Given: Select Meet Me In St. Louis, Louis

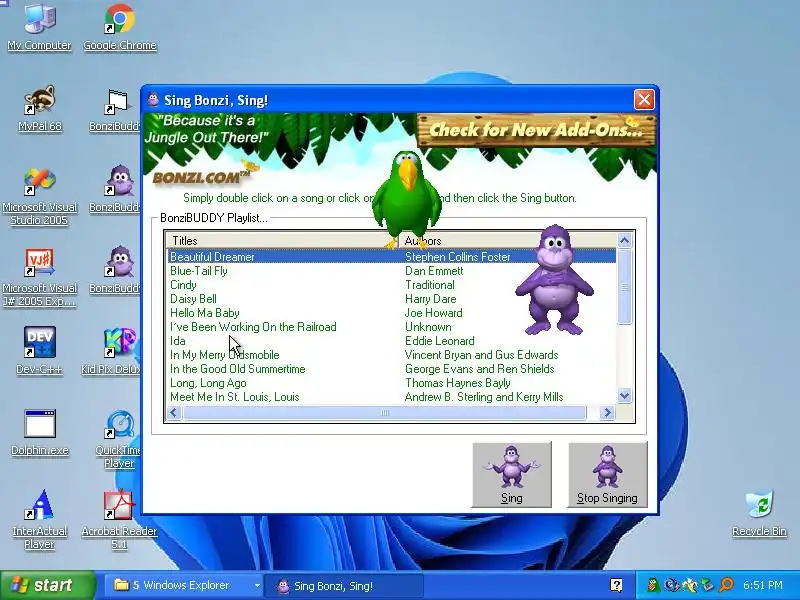Looking at the screenshot, I should click(x=235, y=397).
